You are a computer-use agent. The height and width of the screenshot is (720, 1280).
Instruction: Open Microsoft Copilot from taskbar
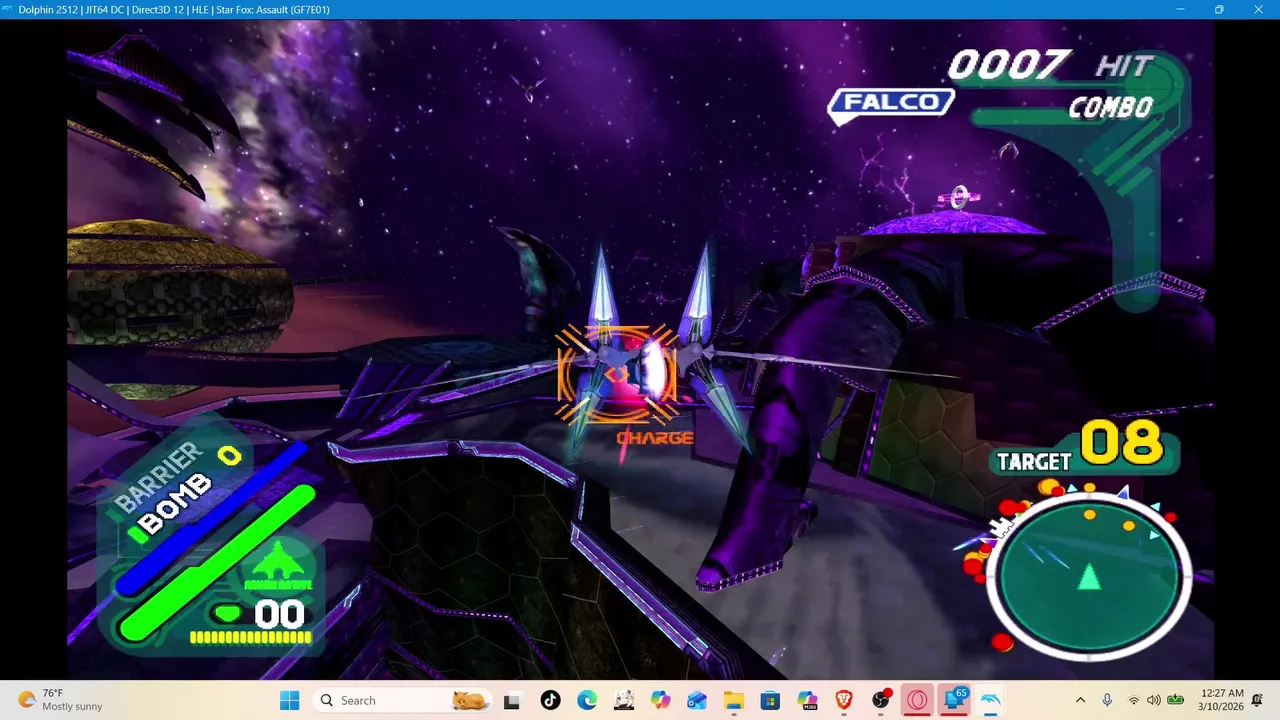(x=660, y=700)
